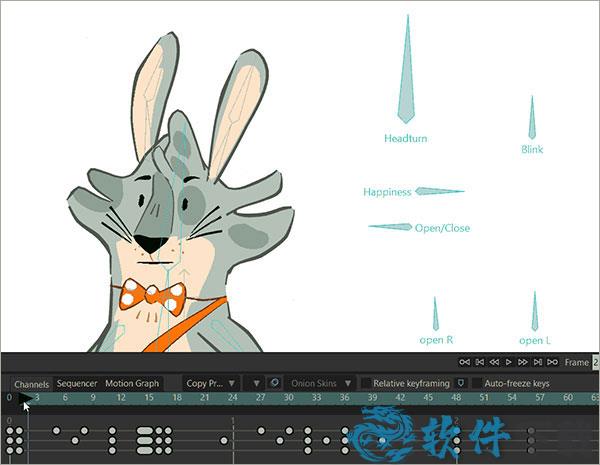Screen dimensions: 600x465
Task: Click the fast-forward double-arrow playback icon
Action: pyautogui.click(x=523, y=362)
